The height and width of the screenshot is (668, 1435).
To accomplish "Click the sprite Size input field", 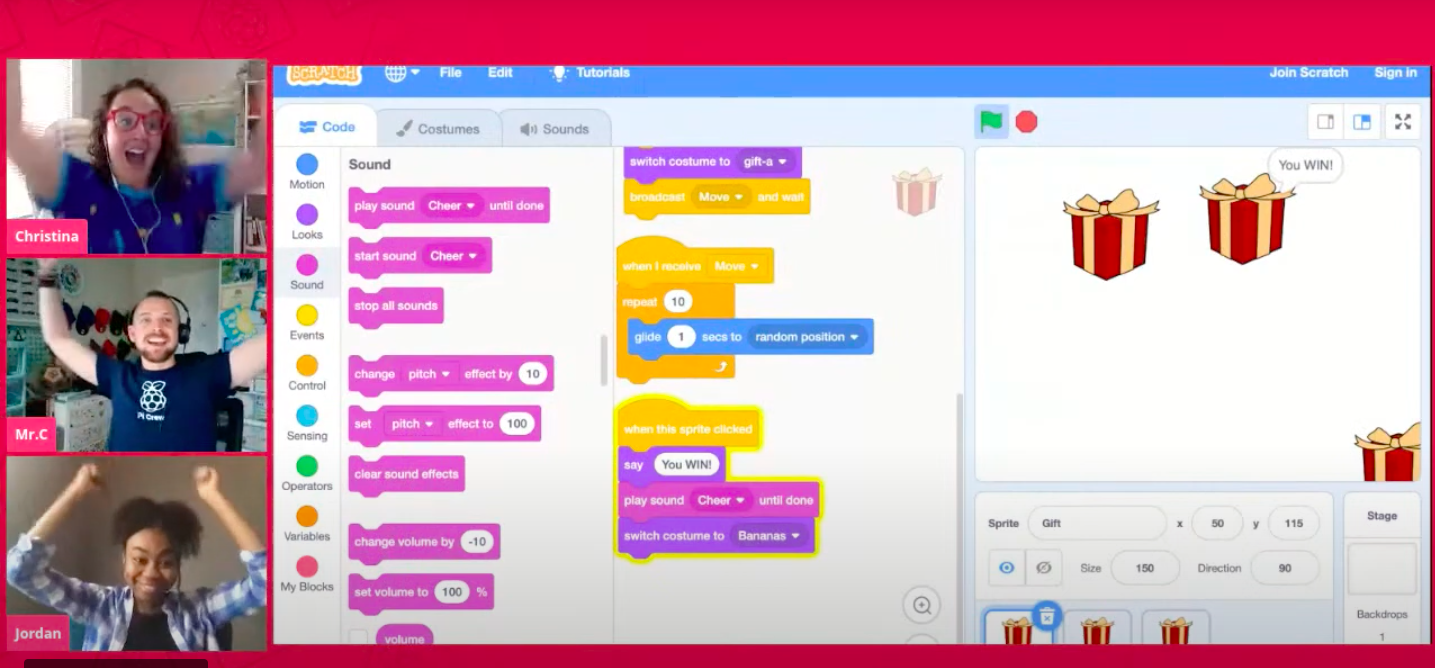I will pos(1144,568).
